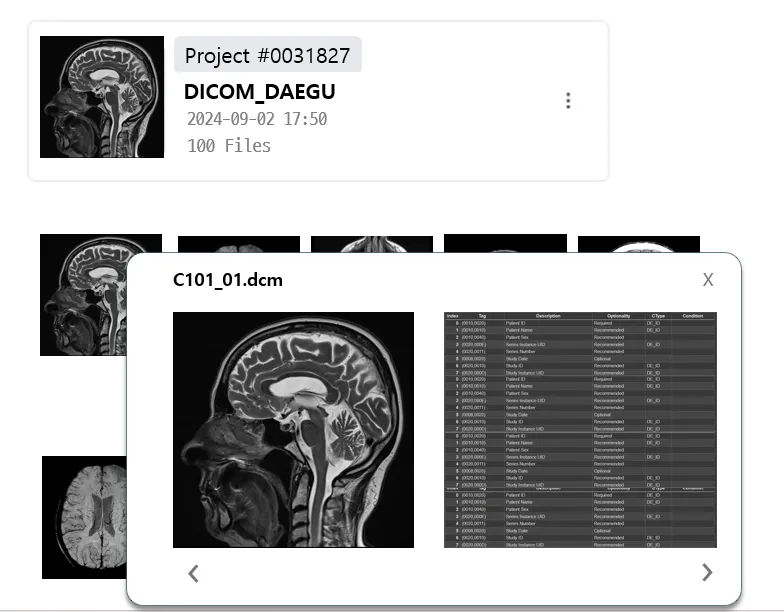This screenshot has width=784, height=612.
Task: Open the three-dot menu on DICOM_DAEGU card
Action: [568, 100]
